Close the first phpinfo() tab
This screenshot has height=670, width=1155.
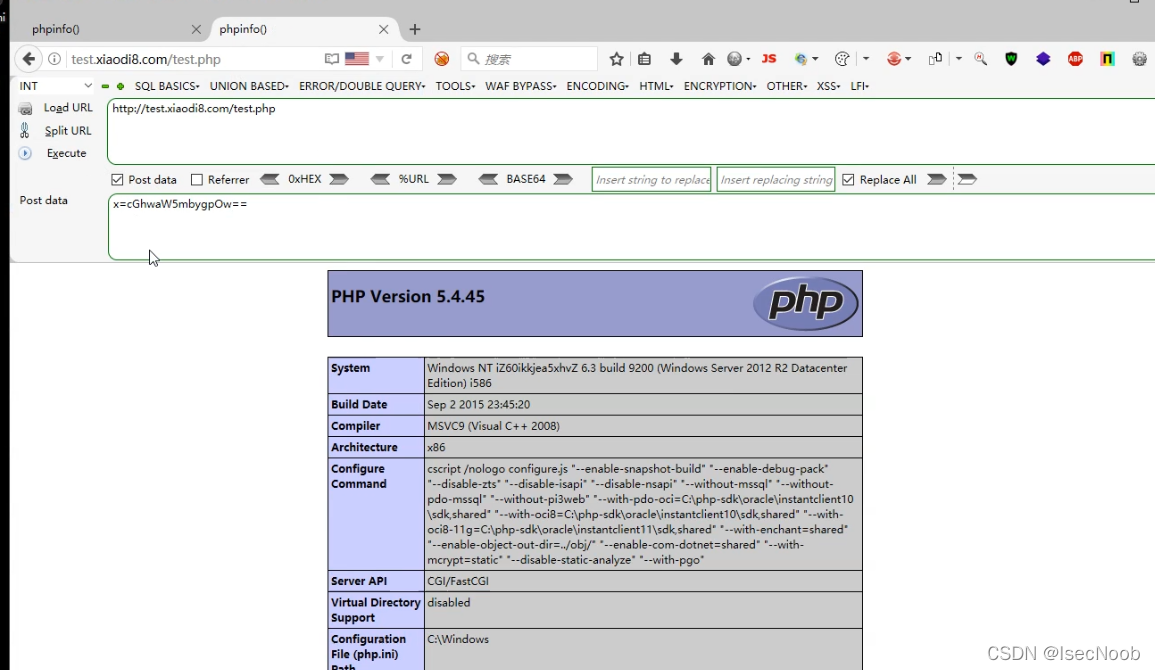(196, 29)
